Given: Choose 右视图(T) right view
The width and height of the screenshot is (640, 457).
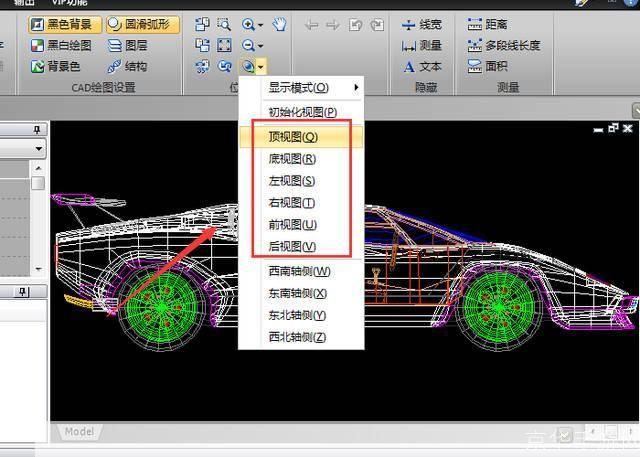Looking at the screenshot, I should click(301, 202).
